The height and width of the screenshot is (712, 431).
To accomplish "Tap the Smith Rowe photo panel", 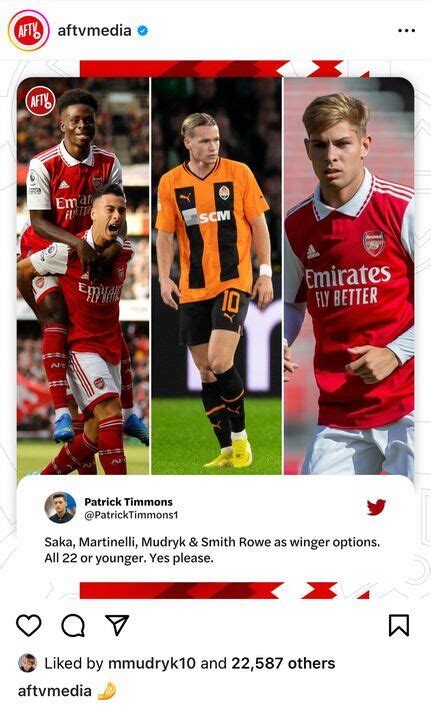I will pyautogui.click(x=349, y=276).
